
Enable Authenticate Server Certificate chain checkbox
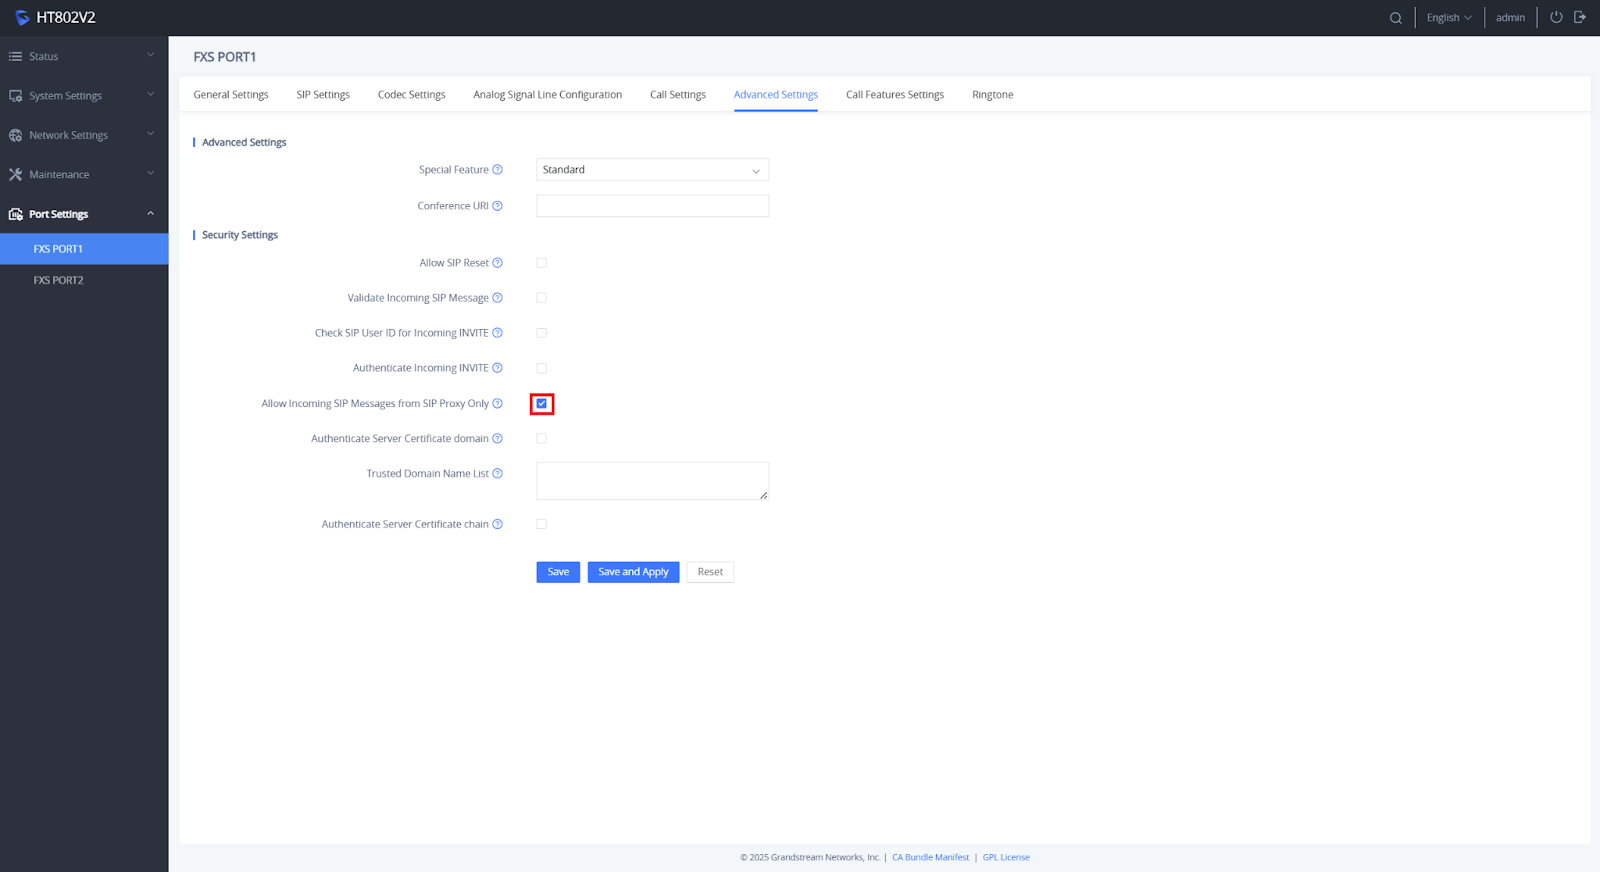point(541,524)
